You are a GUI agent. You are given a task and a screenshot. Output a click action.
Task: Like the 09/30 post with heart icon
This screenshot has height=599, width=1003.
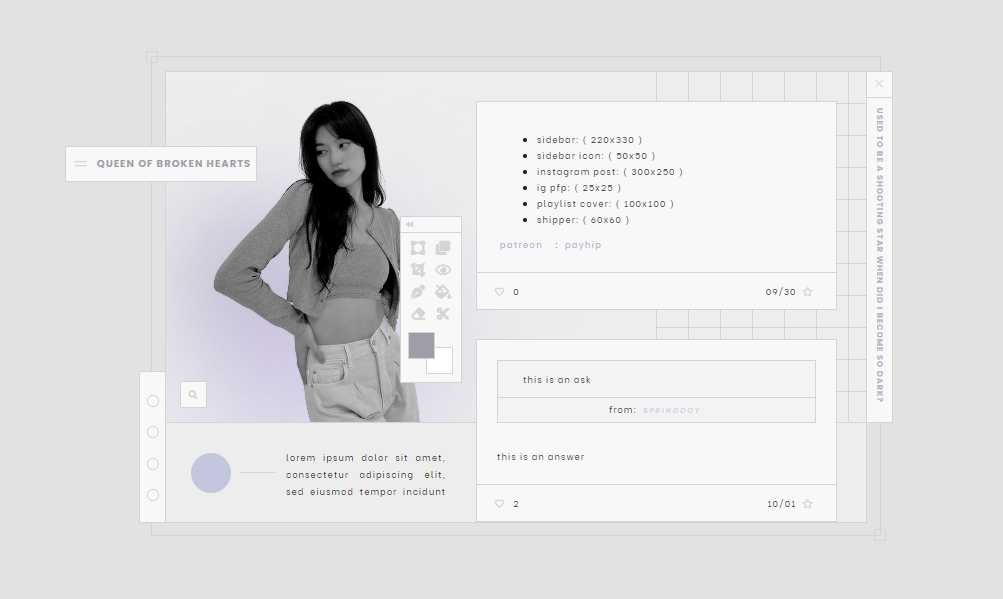(500, 292)
